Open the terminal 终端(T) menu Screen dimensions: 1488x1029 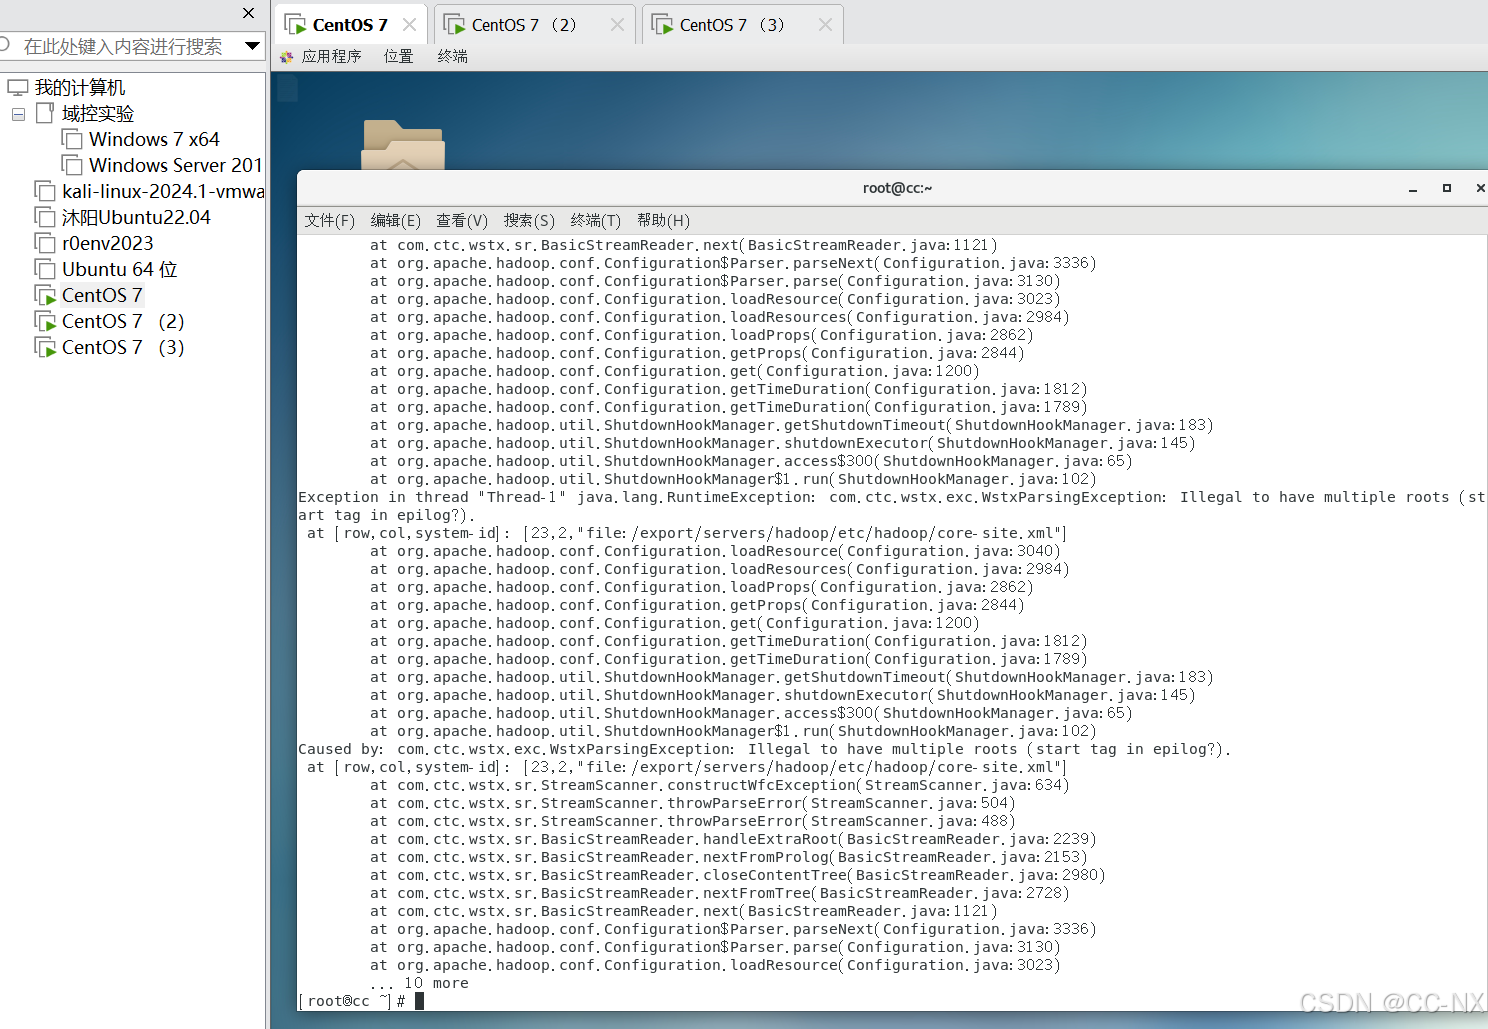coord(596,221)
